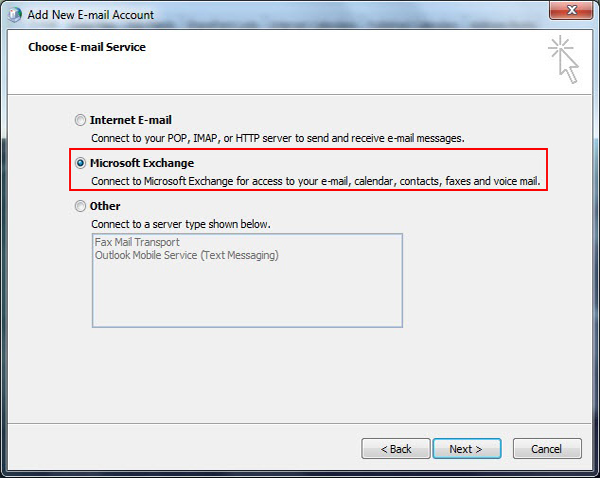The width and height of the screenshot is (600, 478).
Task: Select Fax Mail Transport in the list
Action: 139,242
